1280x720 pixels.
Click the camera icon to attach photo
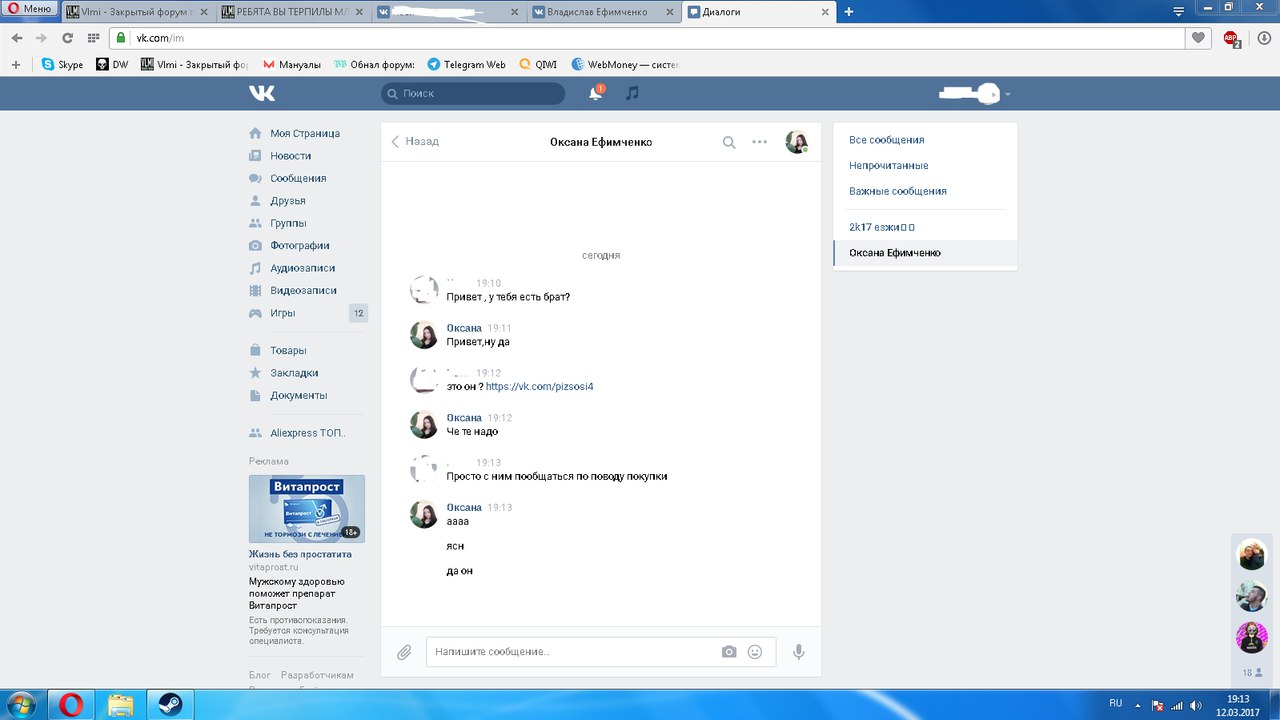[x=729, y=652]
